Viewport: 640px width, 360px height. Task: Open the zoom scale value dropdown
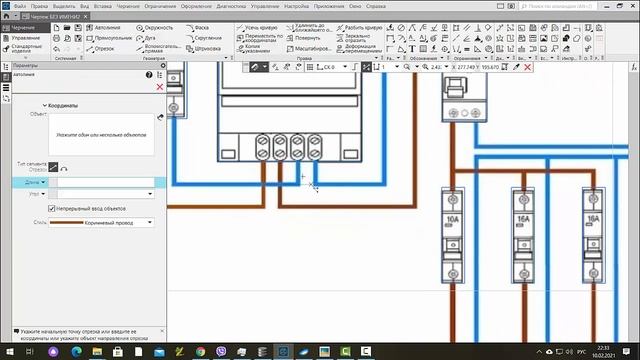tap(446, 67)
